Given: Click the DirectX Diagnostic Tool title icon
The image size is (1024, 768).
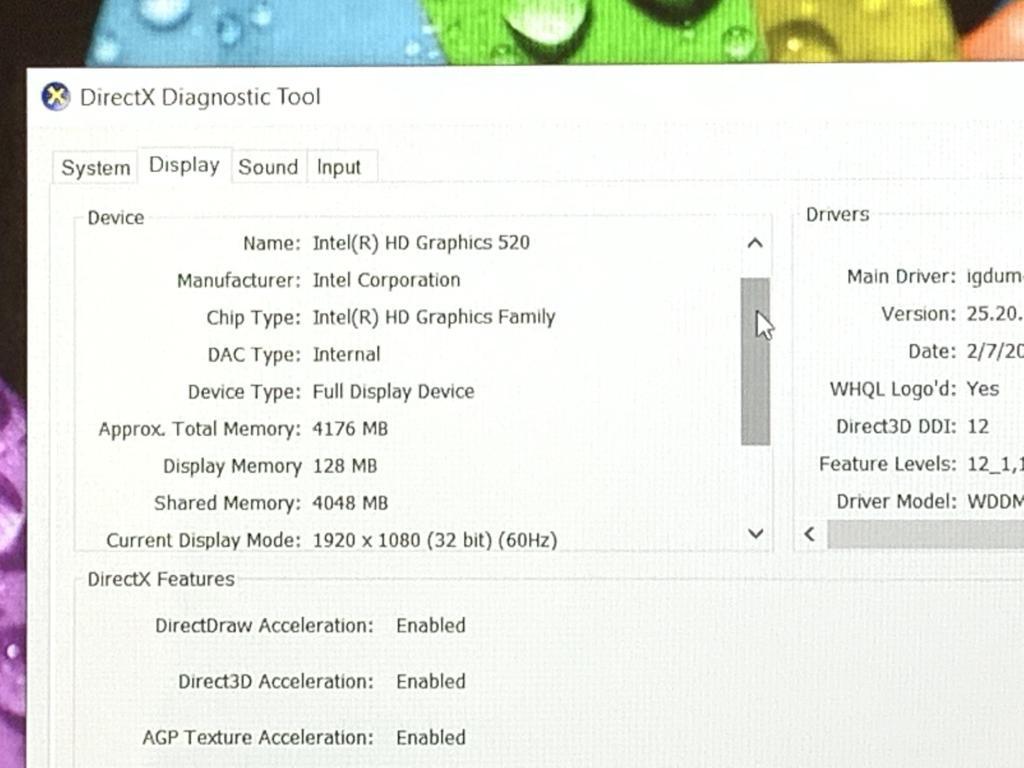Looking at the screenshot, I should coord(56,97).
